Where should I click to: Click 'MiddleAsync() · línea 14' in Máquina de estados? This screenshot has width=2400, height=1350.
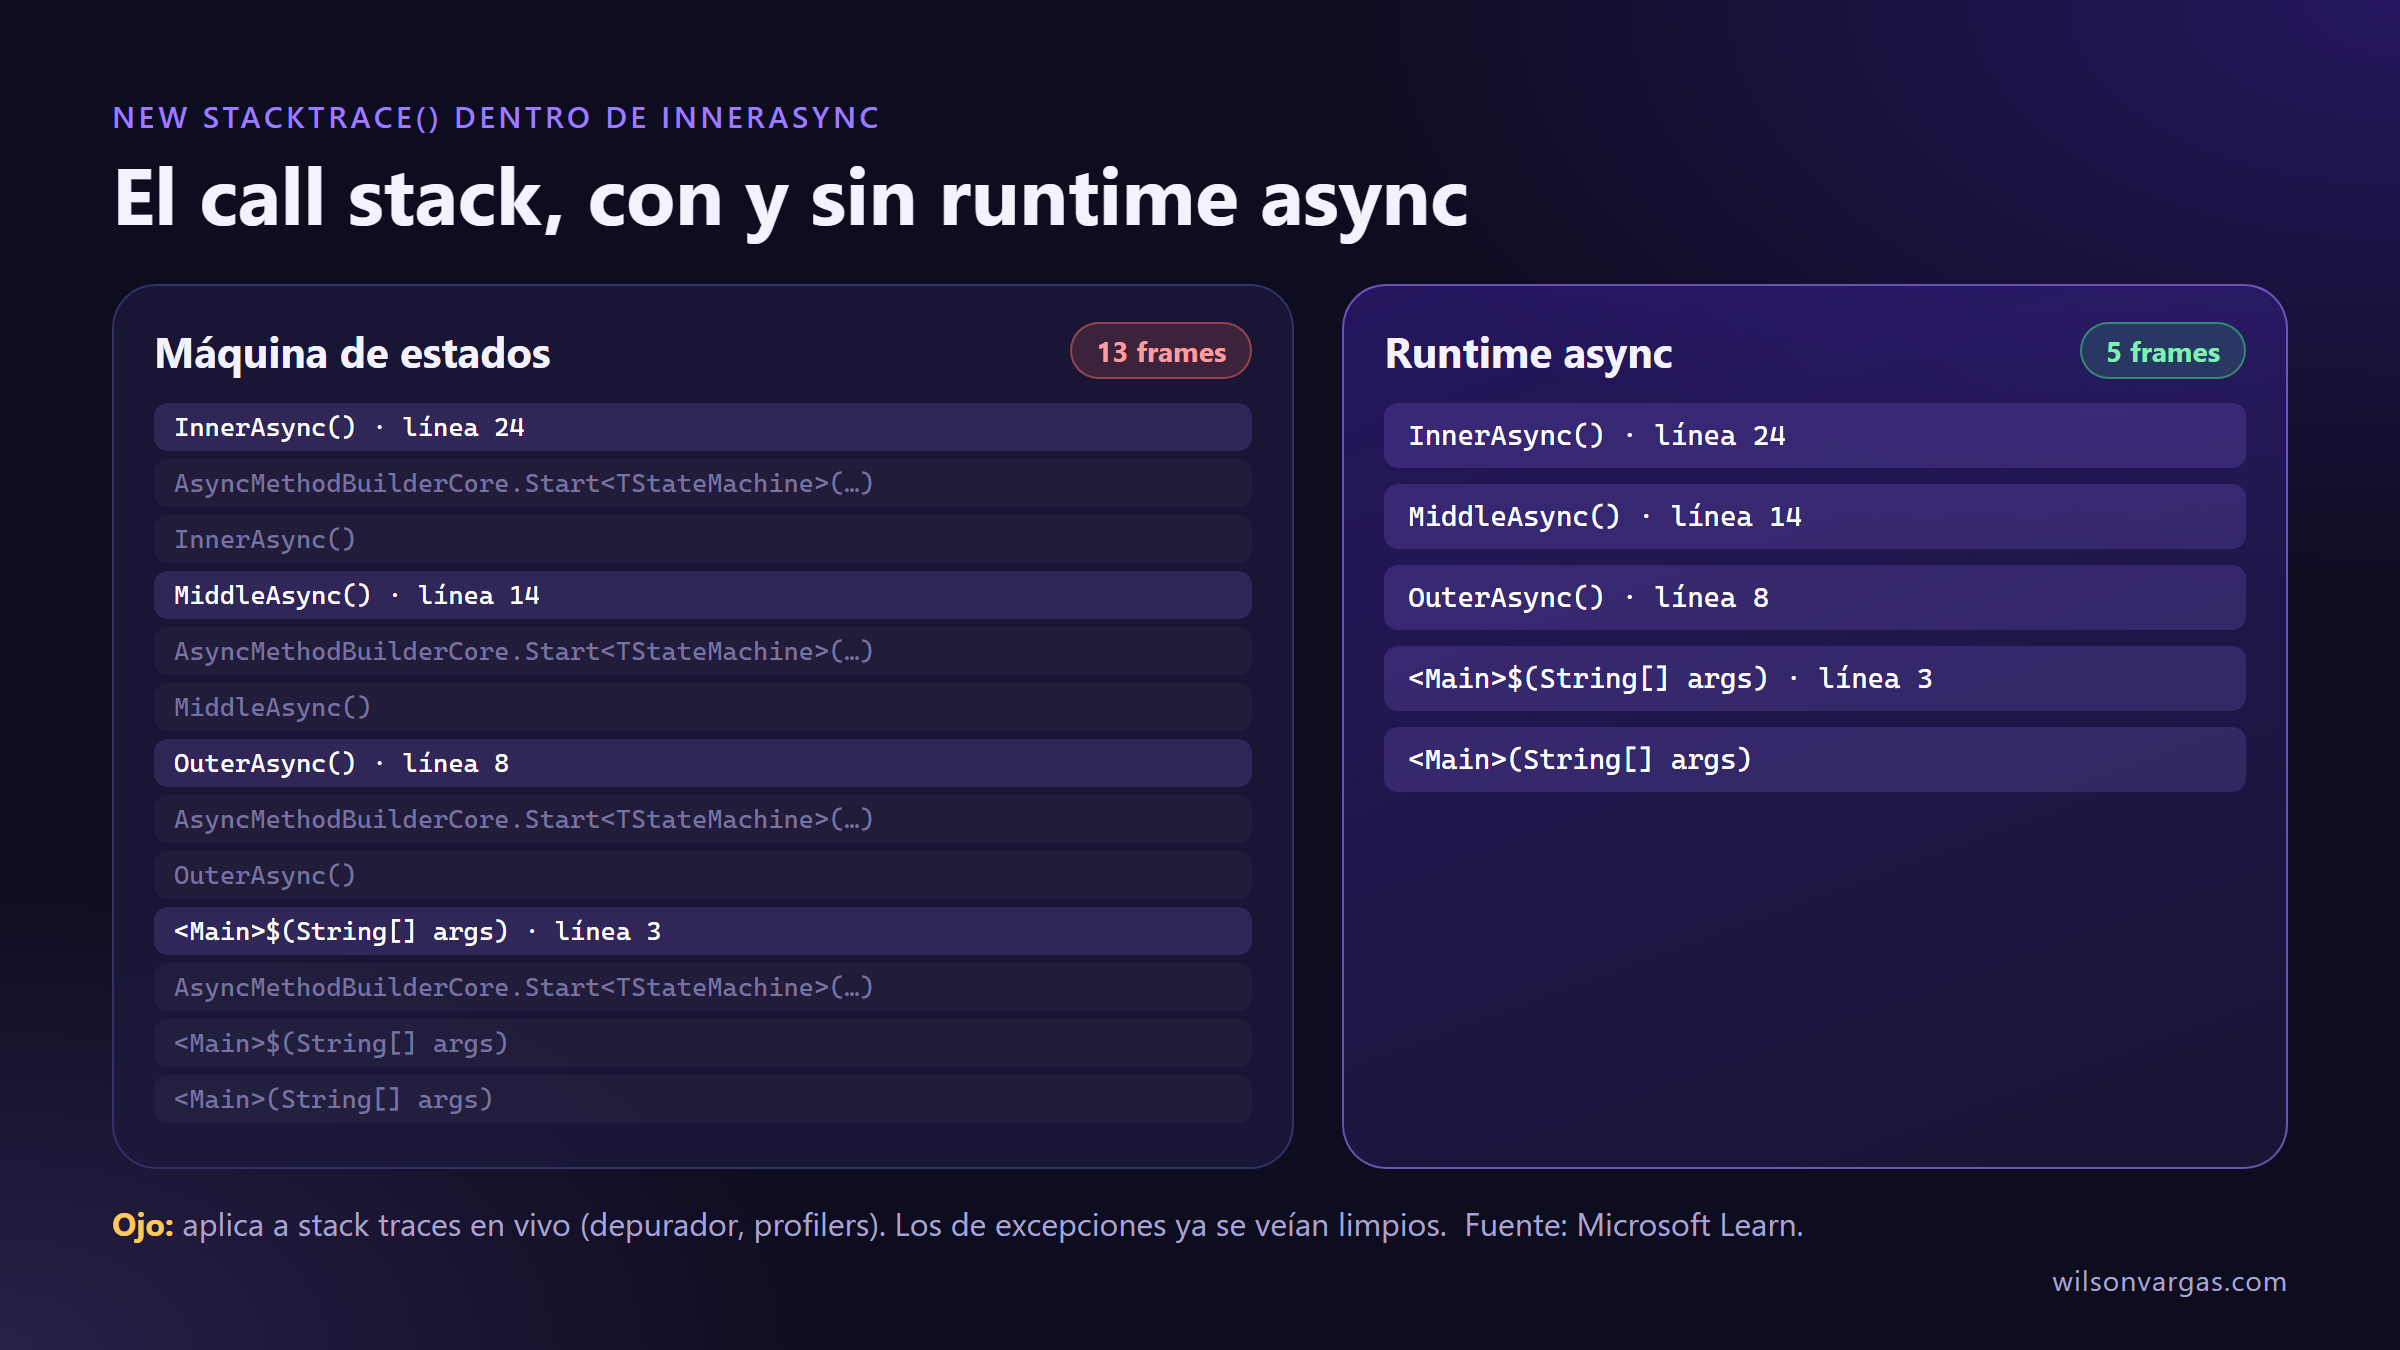tap(703, 595)
